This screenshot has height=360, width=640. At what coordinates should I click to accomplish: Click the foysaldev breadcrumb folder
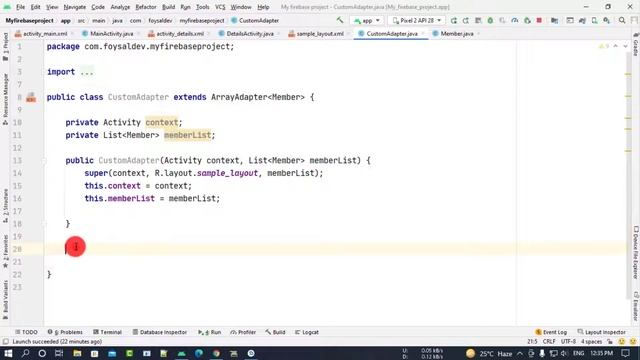point(160,20)
